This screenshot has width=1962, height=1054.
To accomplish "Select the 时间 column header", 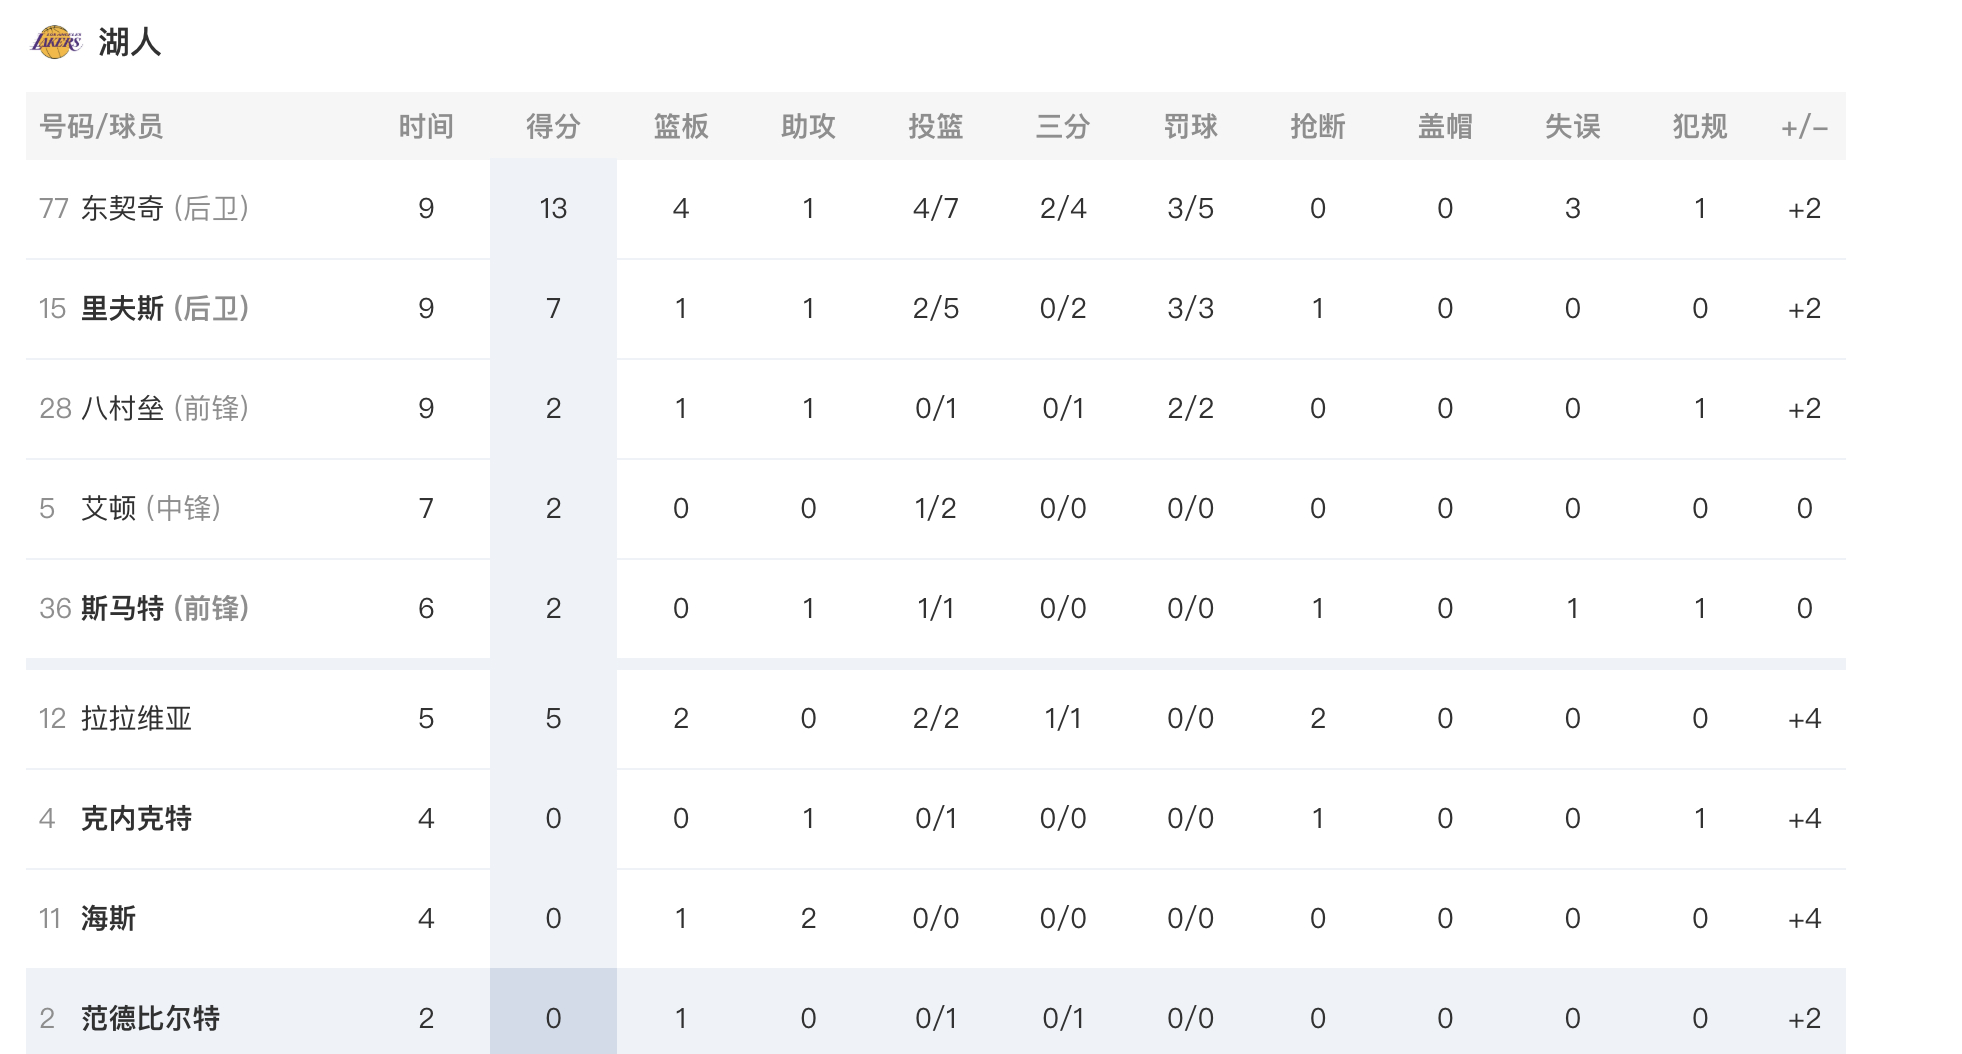I will tap(426, 126).
